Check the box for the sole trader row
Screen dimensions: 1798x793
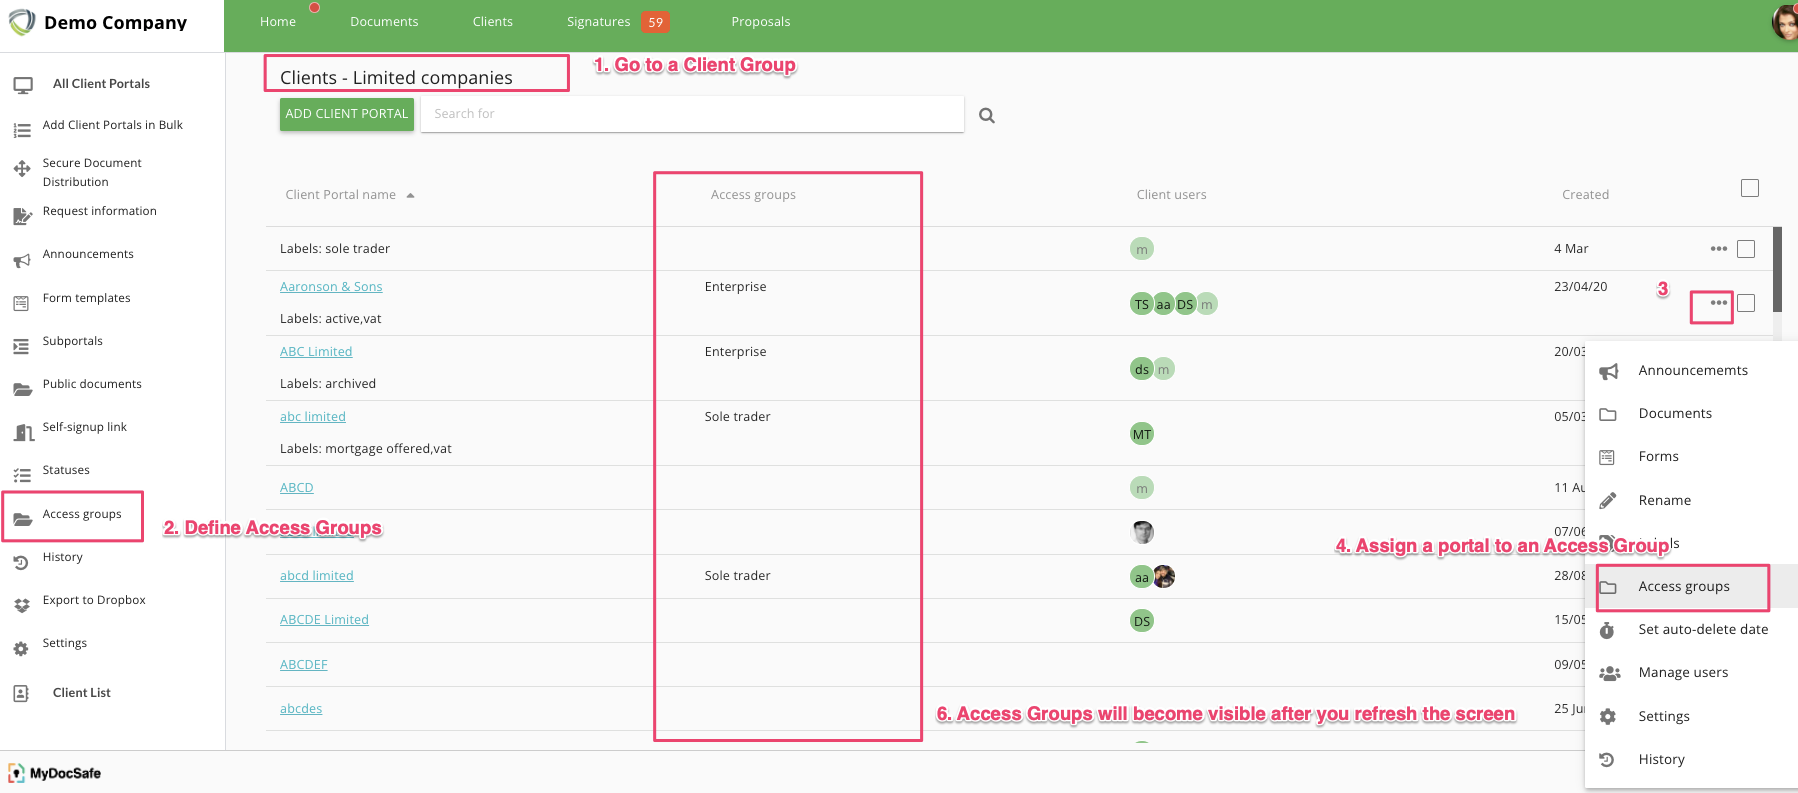tap(1746, 249)
